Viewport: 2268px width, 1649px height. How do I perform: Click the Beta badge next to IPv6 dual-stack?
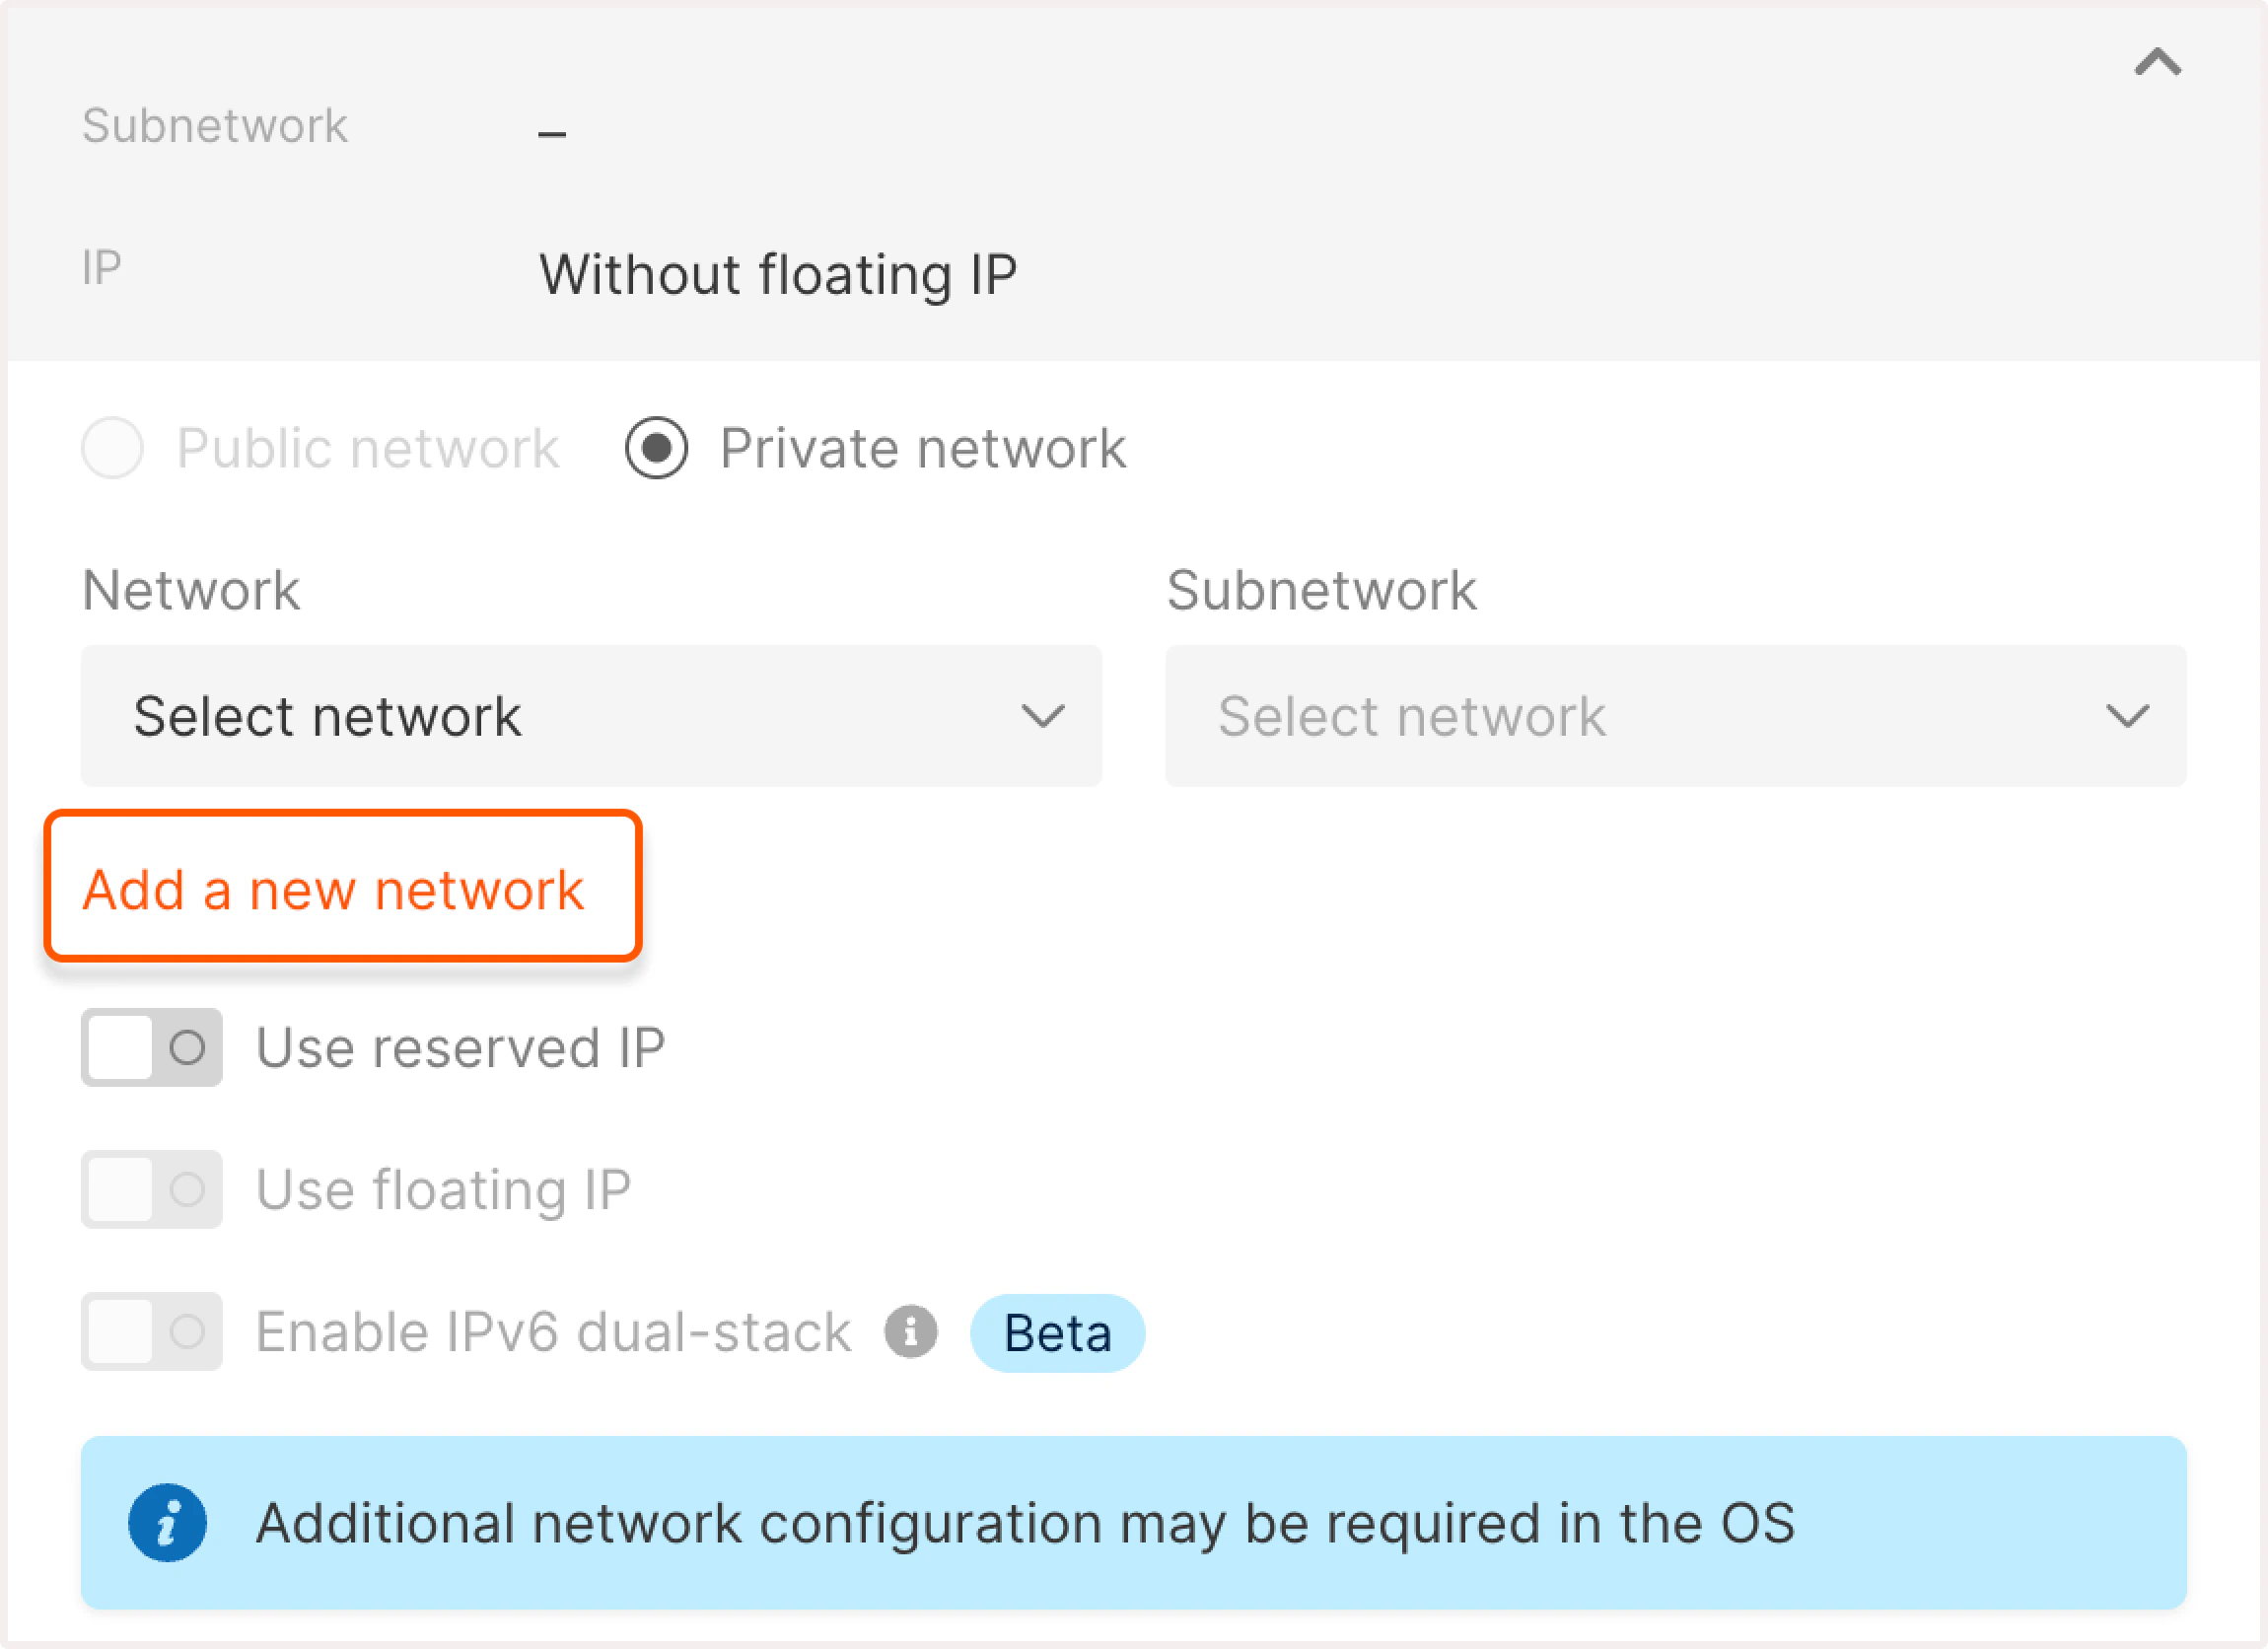tap(1056, 1331)
